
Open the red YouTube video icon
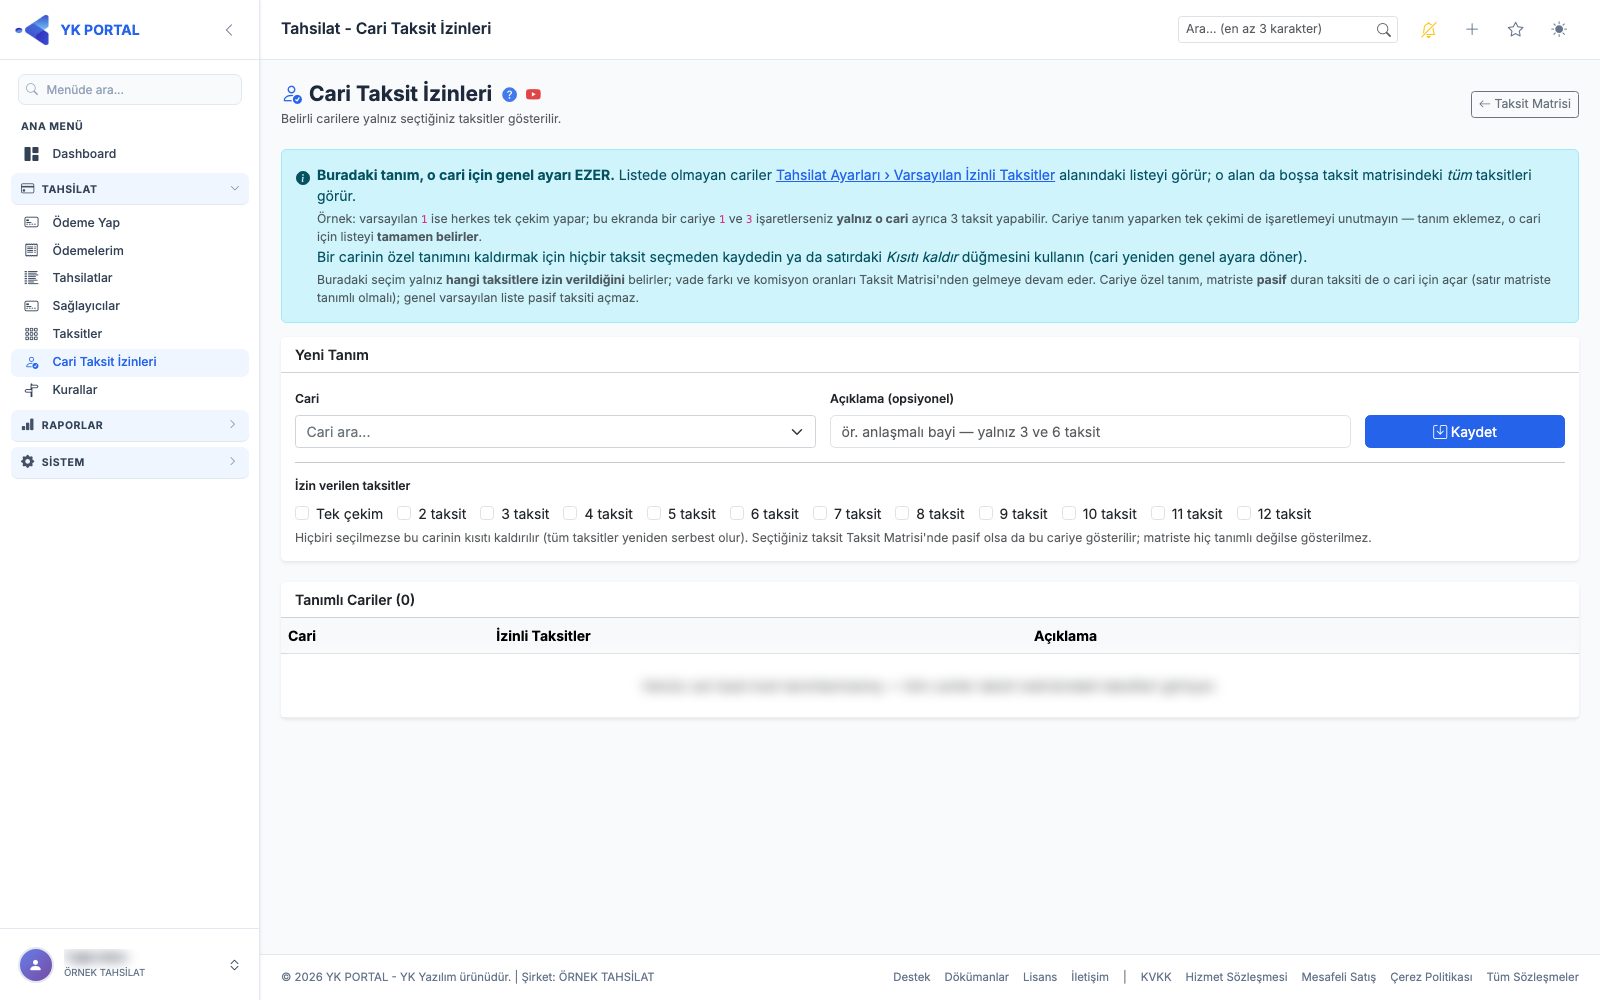[x=533, y=94]
